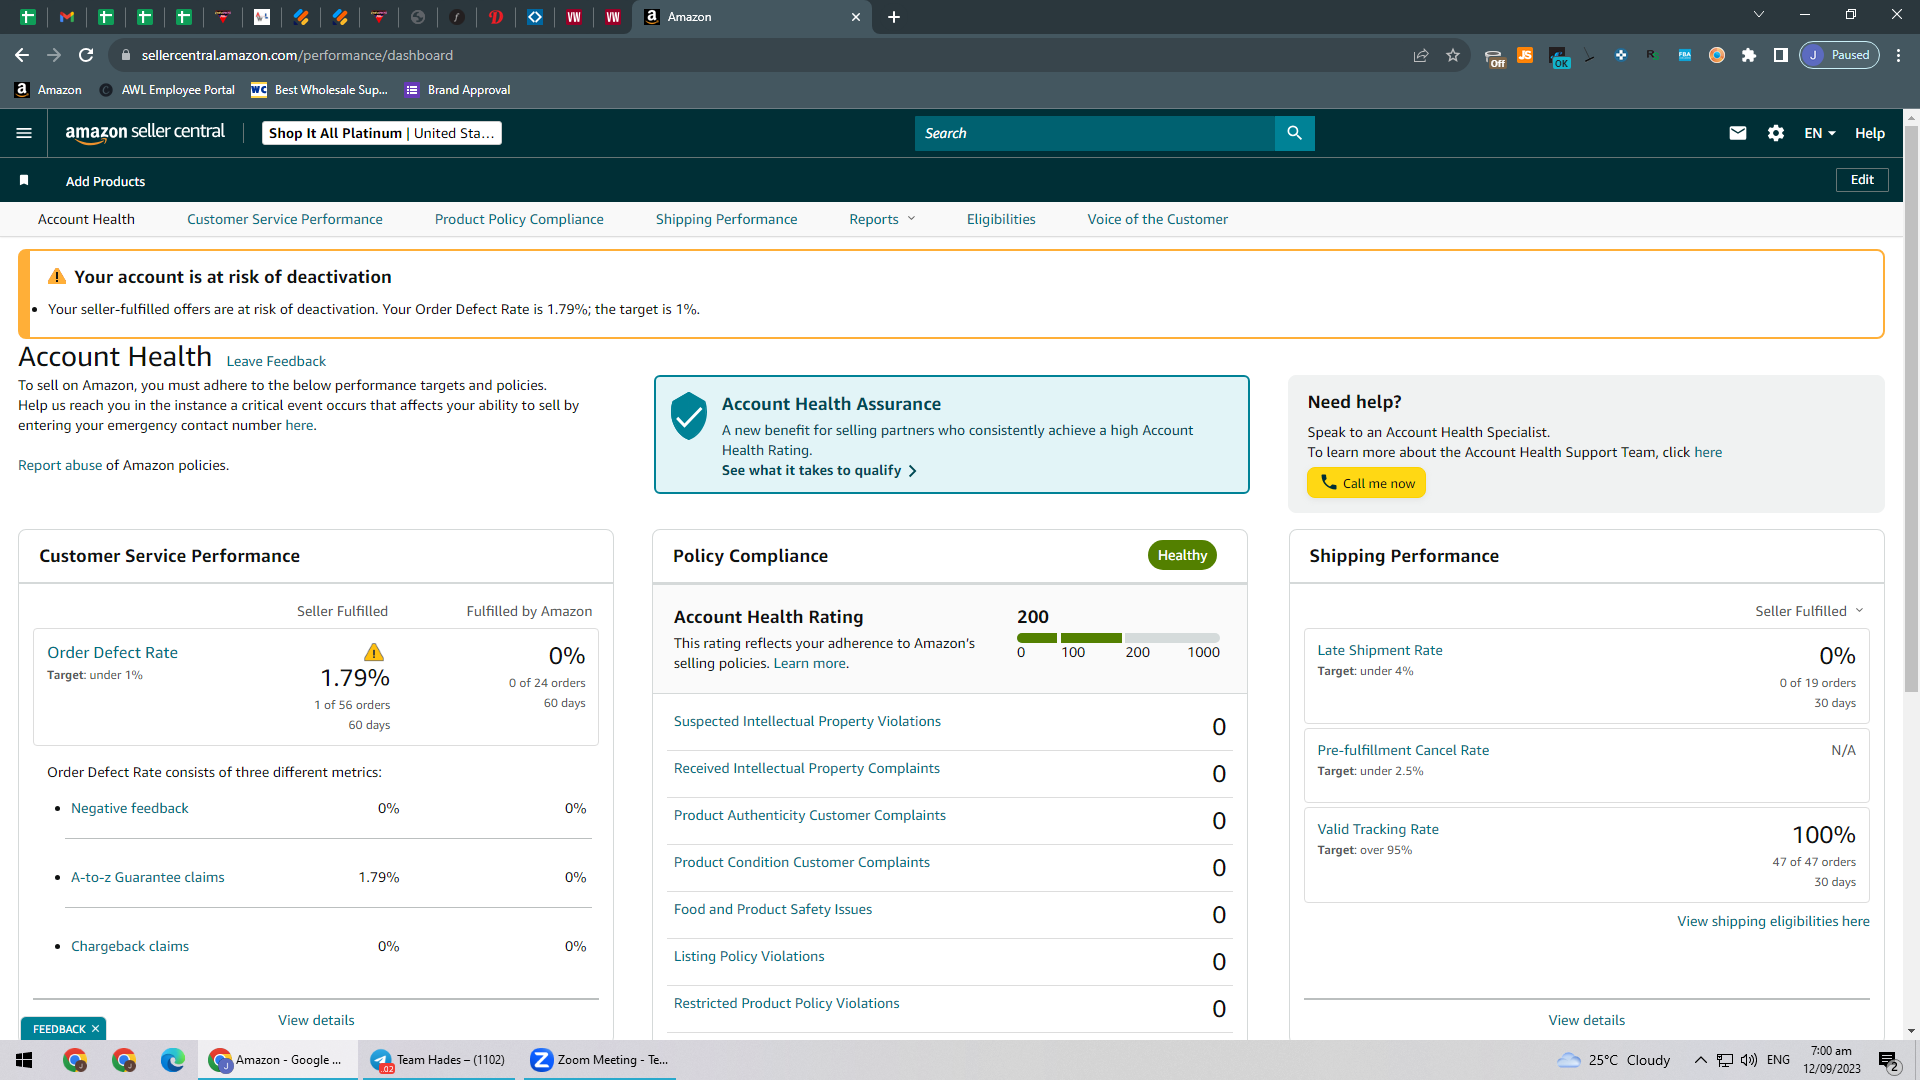Open the Order Defect Rate link
Viewport: 1920px width, 1080px height.
coord(112,653)
